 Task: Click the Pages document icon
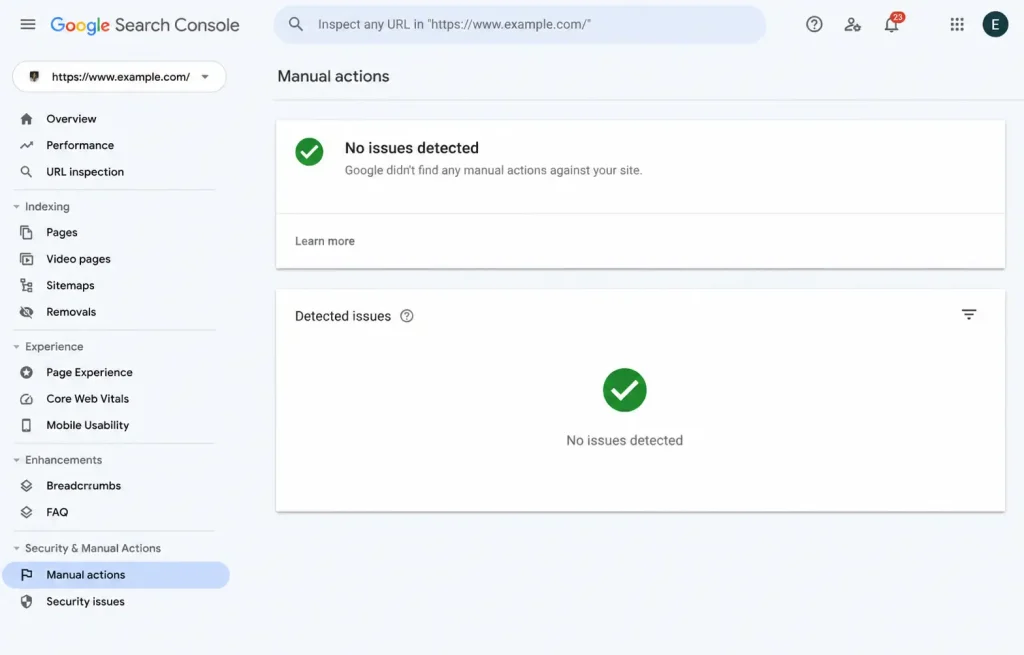[26, 232]
